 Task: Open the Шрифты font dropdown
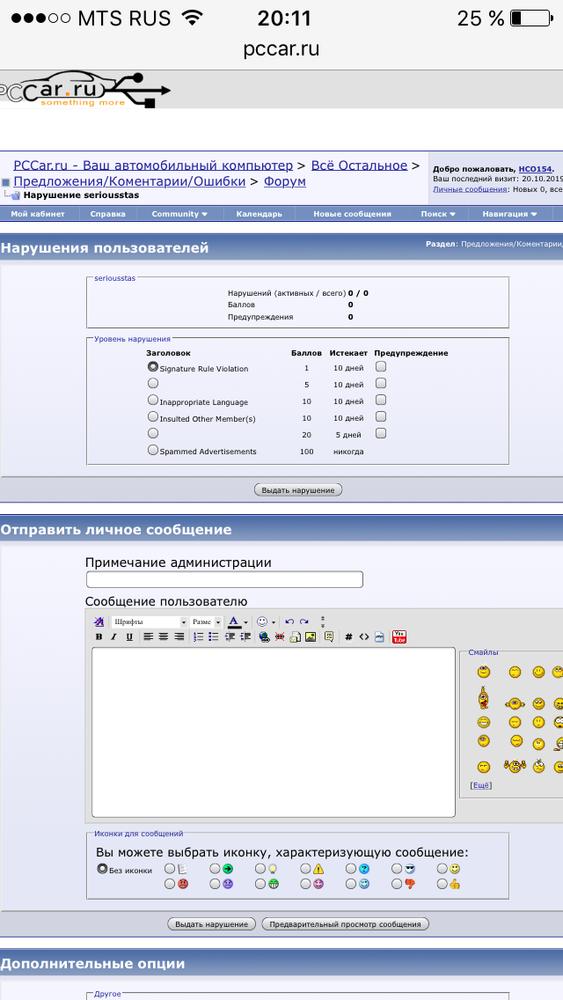click(149, 622)
